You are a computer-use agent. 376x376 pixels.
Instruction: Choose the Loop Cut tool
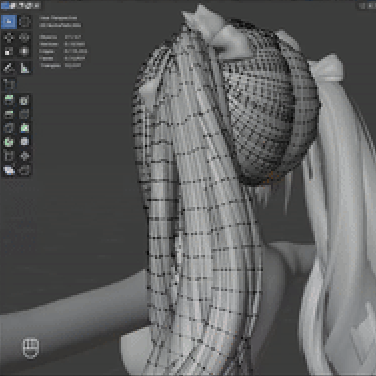tap(24, 114)
